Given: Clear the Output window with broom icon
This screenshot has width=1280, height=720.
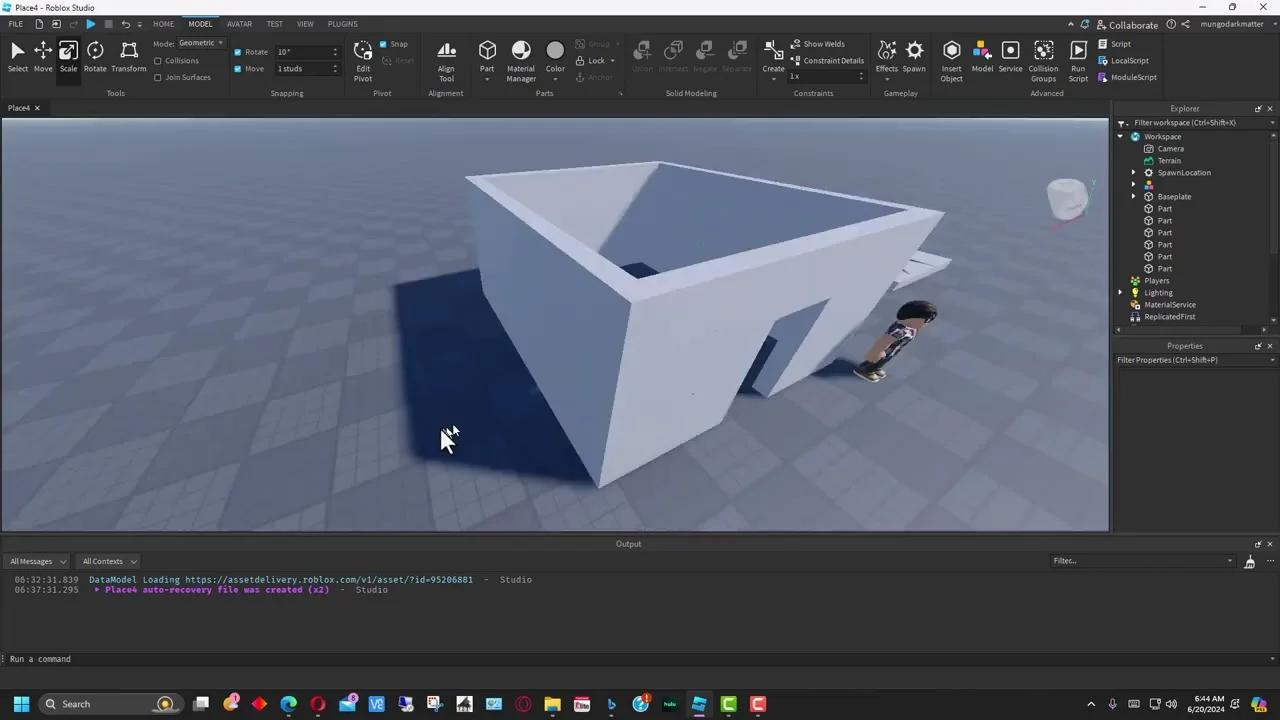Looking at the screenshot, I should (x=1249, y=562).
